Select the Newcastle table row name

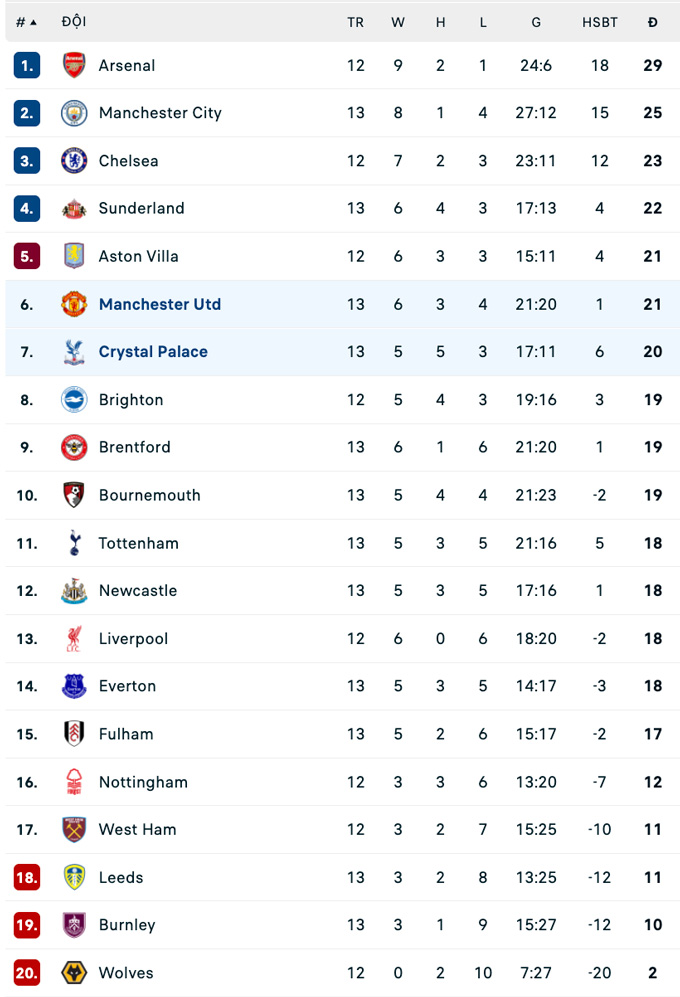pyautogui.click(x=138, y=591)
